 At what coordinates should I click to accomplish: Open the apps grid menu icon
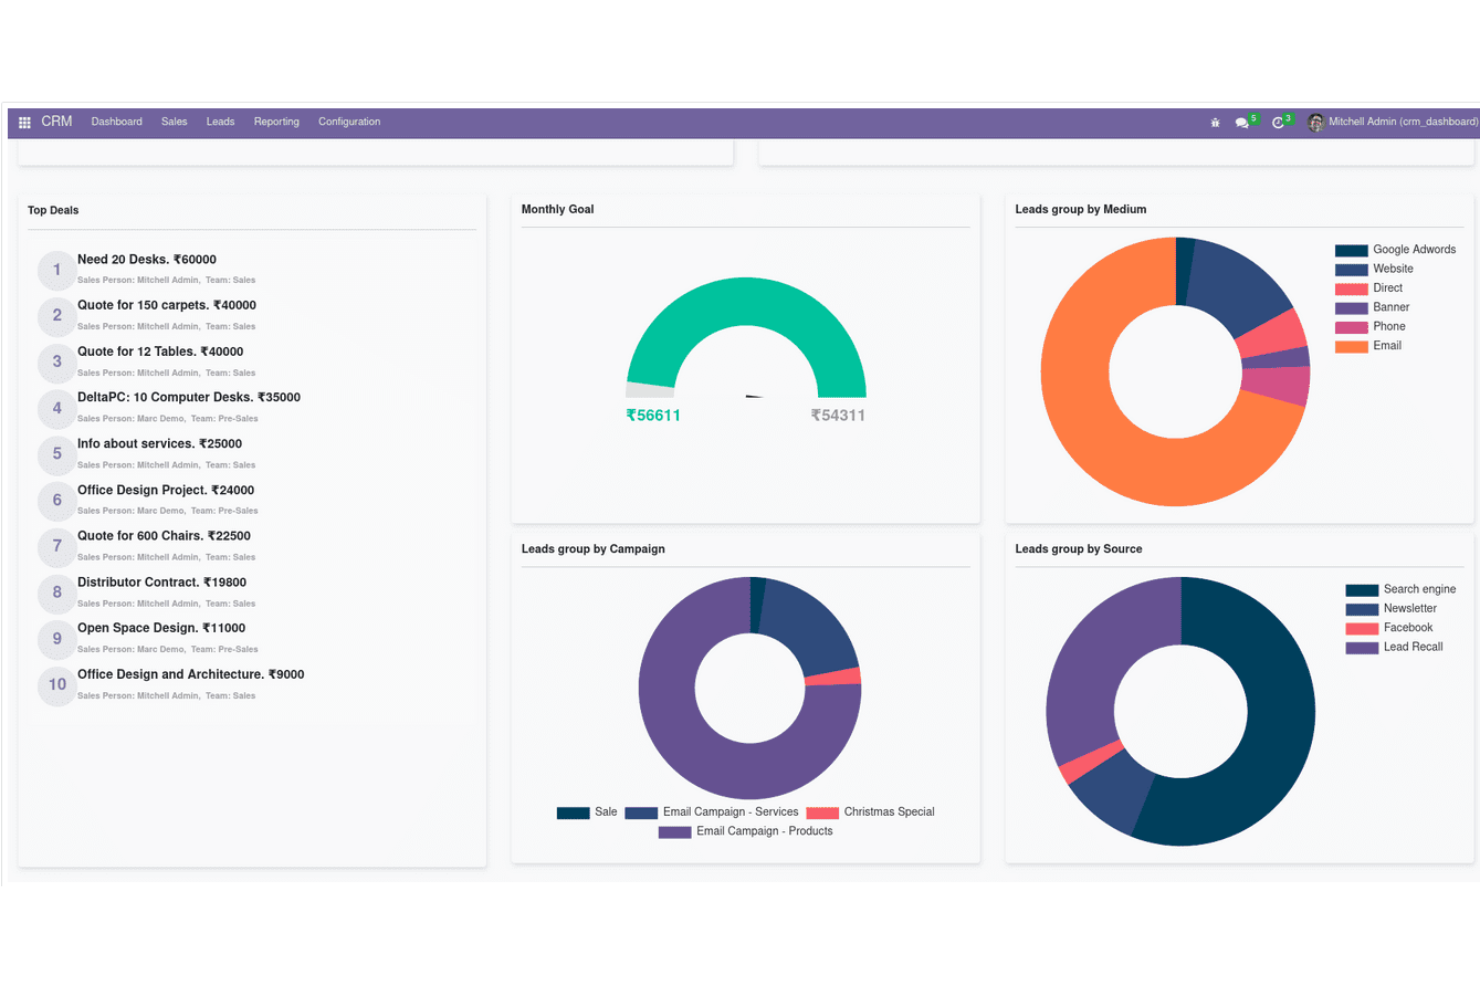pyautogui.click(x=24, y=122)
